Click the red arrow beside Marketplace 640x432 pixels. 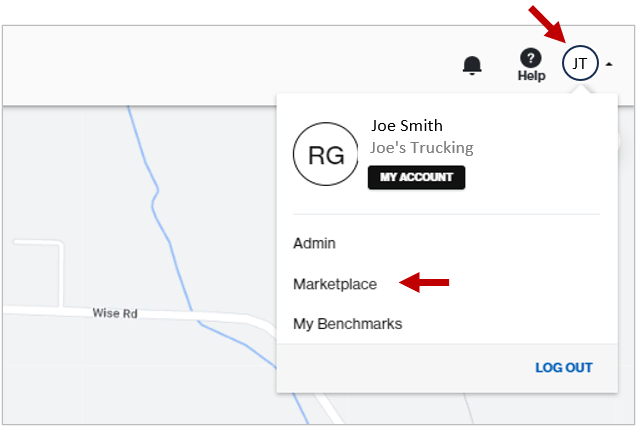point(424,283)
